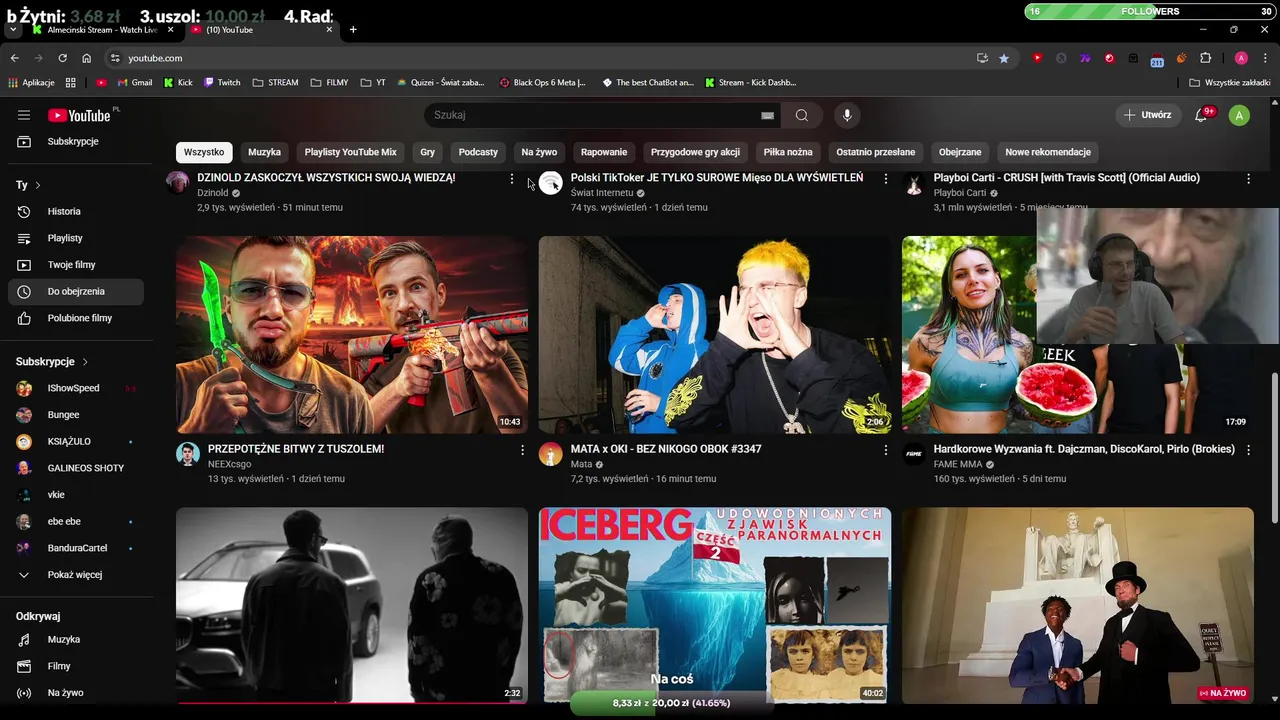Play the MATA x OKI video thumbnail

pyautogui.click(x=714, y=335)
